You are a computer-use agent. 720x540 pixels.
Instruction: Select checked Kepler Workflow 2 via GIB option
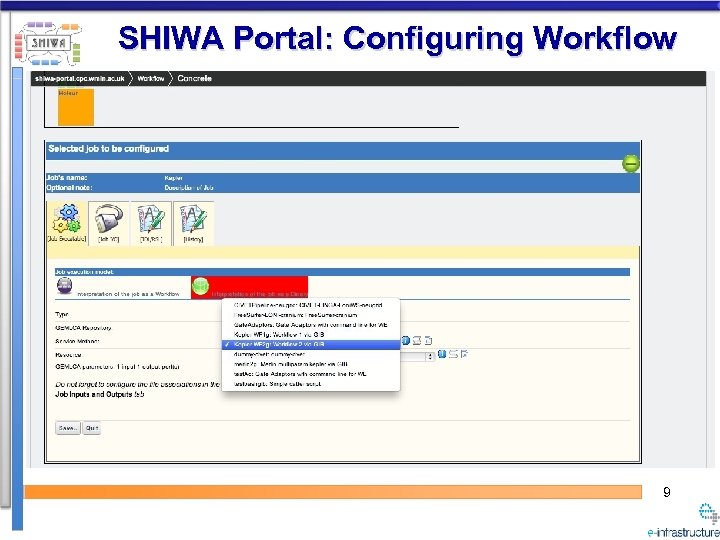pos(310,344)
